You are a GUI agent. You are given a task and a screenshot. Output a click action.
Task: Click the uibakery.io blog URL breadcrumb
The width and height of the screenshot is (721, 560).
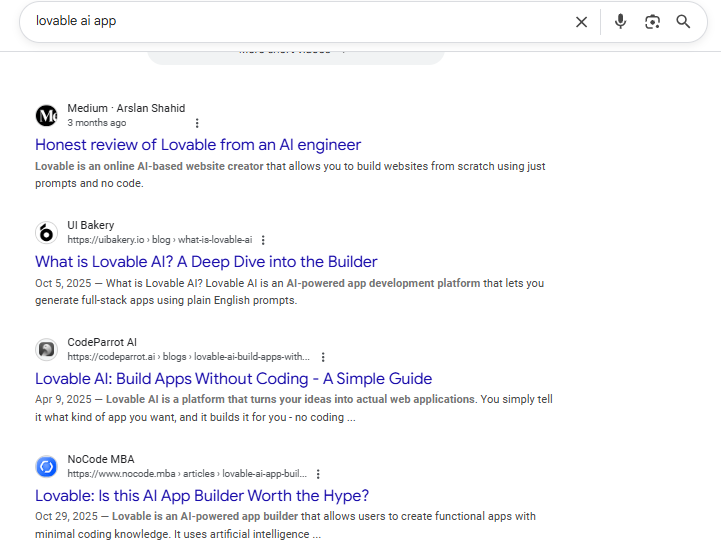(x=160, y=240)
